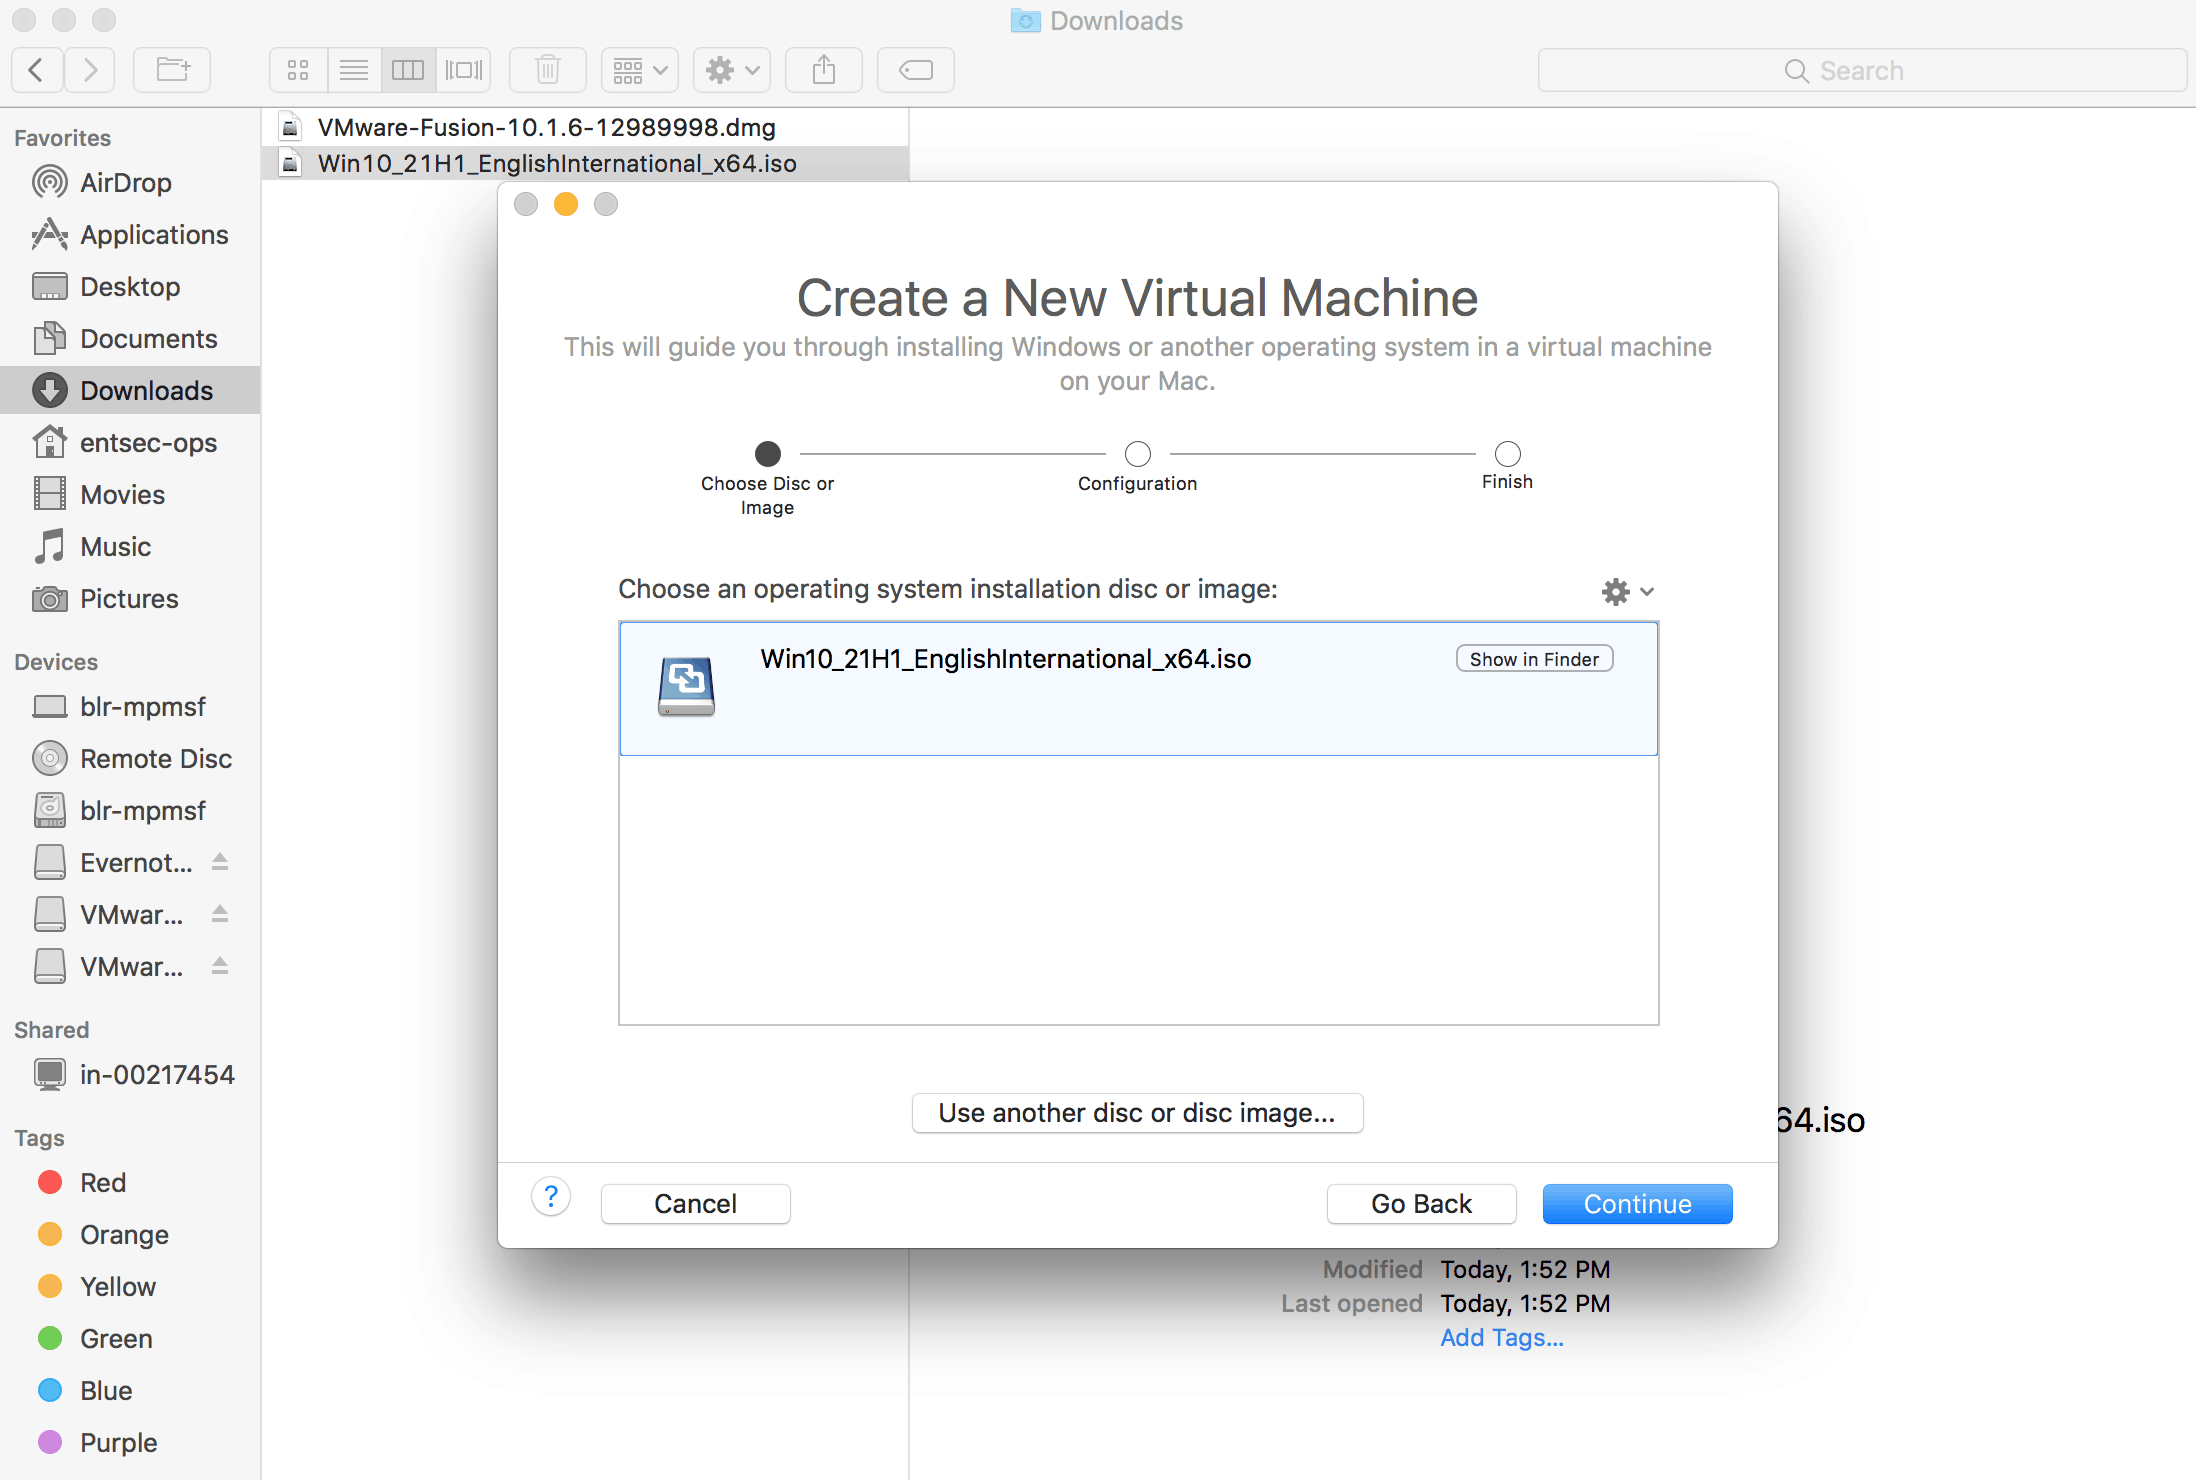Open Desktop folder in sidebar
This screenshot has width=2196, height=1480.
coord(130,287)
